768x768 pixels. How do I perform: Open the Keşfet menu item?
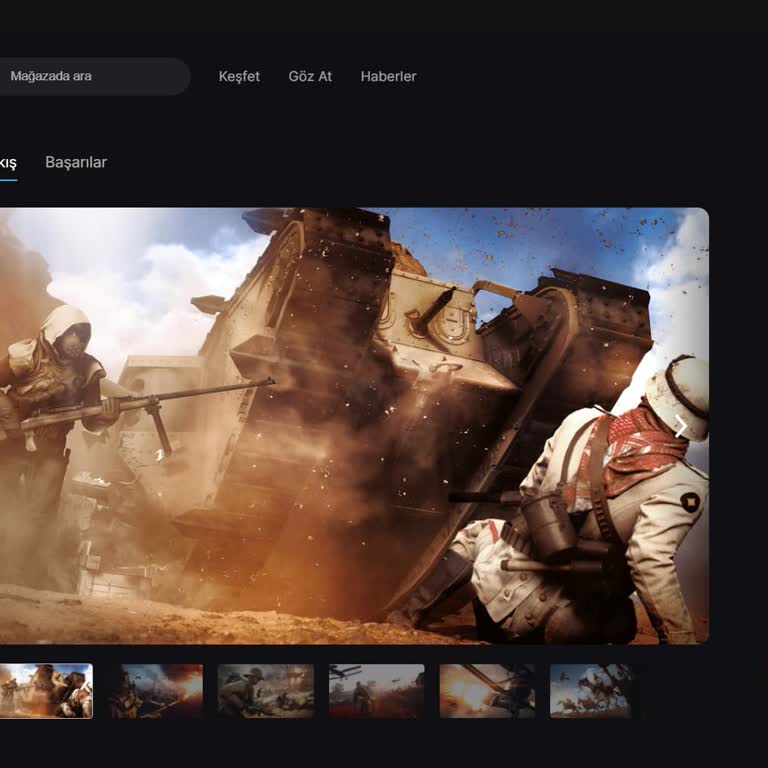[x=239, y=76]
